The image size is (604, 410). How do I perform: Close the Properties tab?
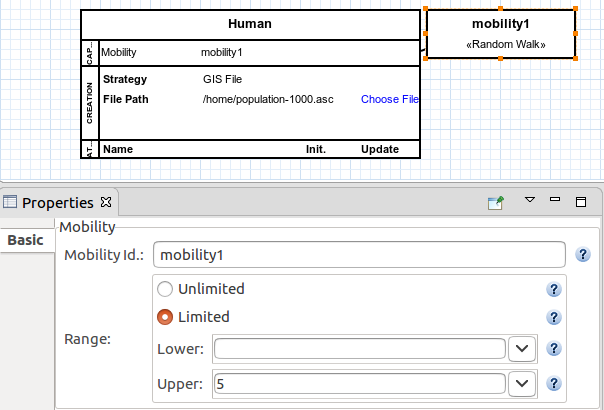tap(106, 202)
